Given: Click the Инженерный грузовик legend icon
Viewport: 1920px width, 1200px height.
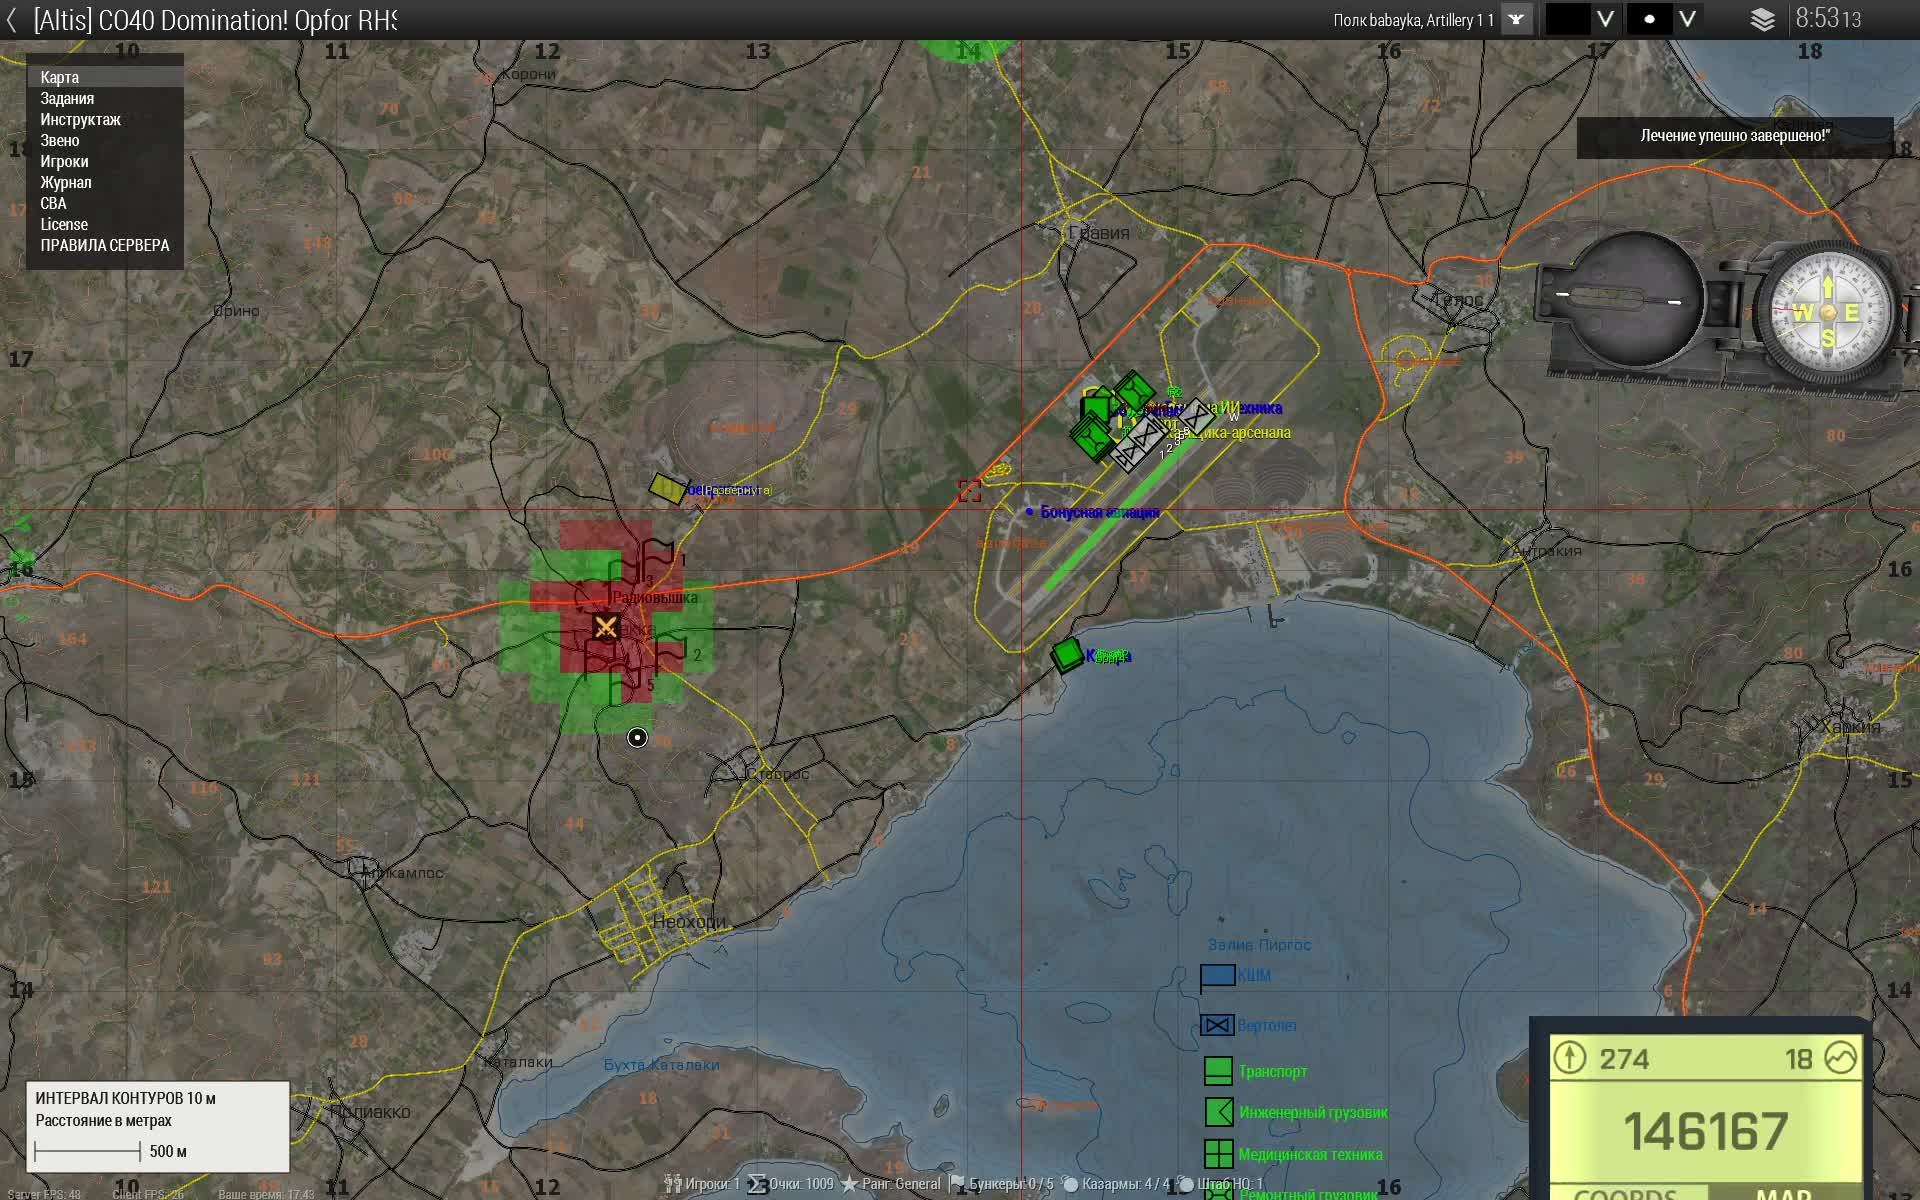Looking at the screenshot, I should pyautogui.click(x=1218, y=1112).
